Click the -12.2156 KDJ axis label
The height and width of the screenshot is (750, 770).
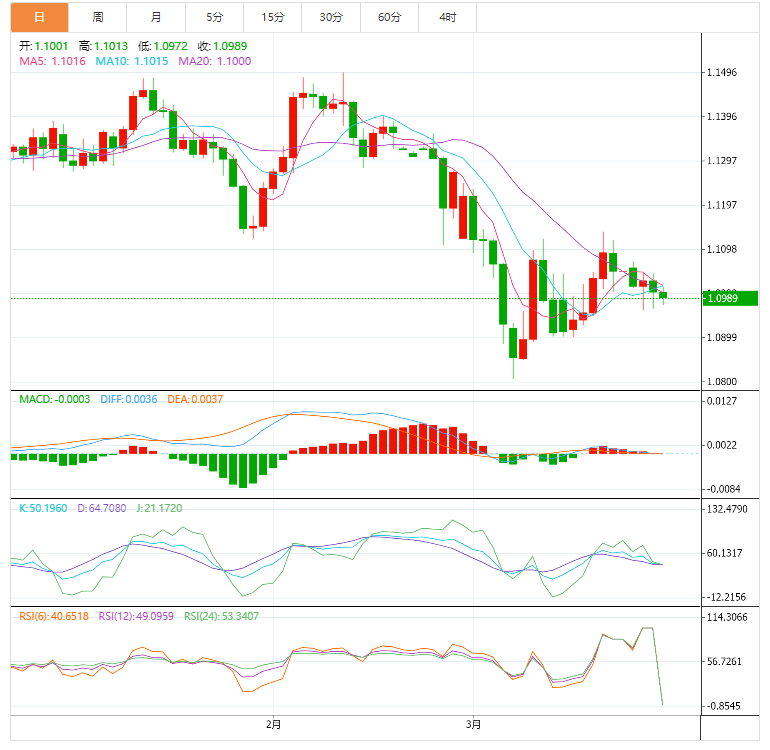[x=726, y=598]
